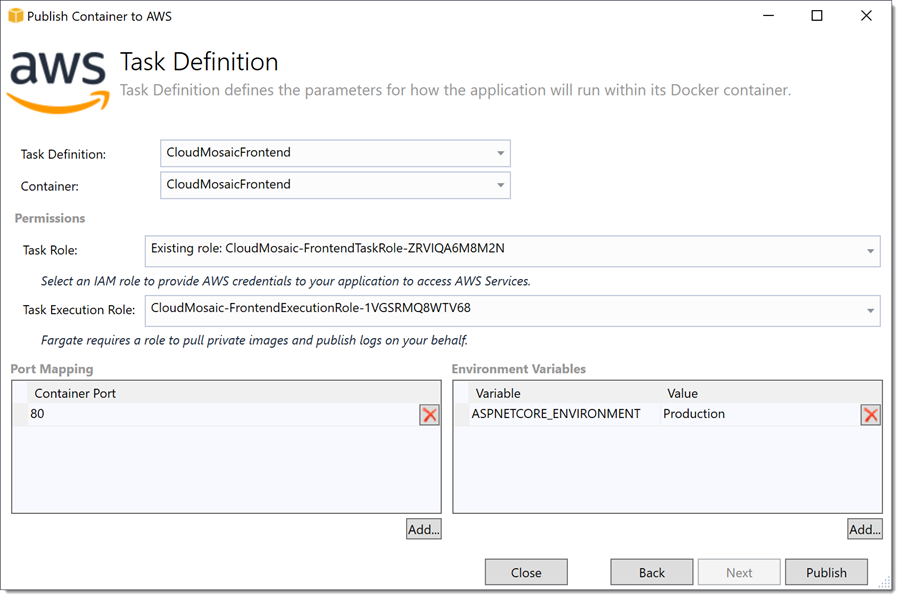Click the Publish button
900x598 pixels.
click(826, 572)
